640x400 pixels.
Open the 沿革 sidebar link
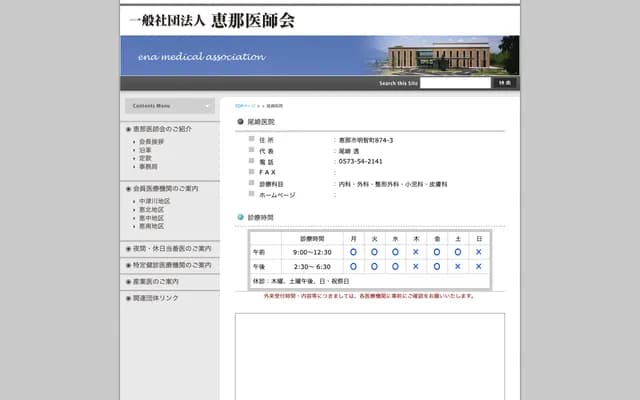pyautogui.click(x=145, y=150)
